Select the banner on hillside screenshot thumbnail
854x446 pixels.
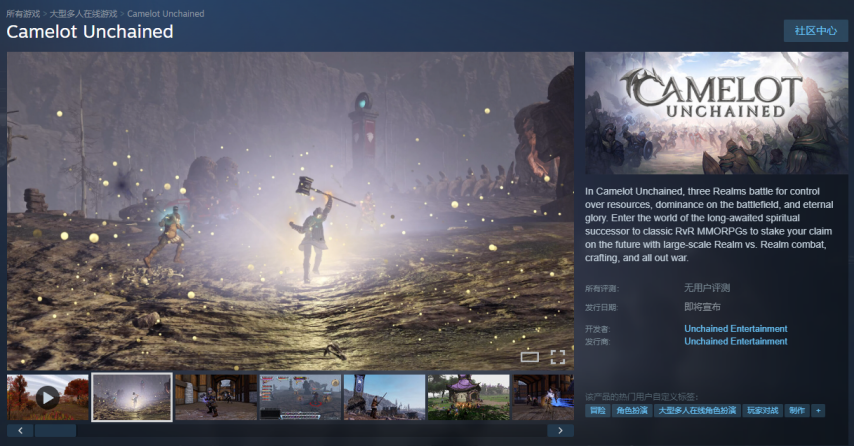coord(385,397)
